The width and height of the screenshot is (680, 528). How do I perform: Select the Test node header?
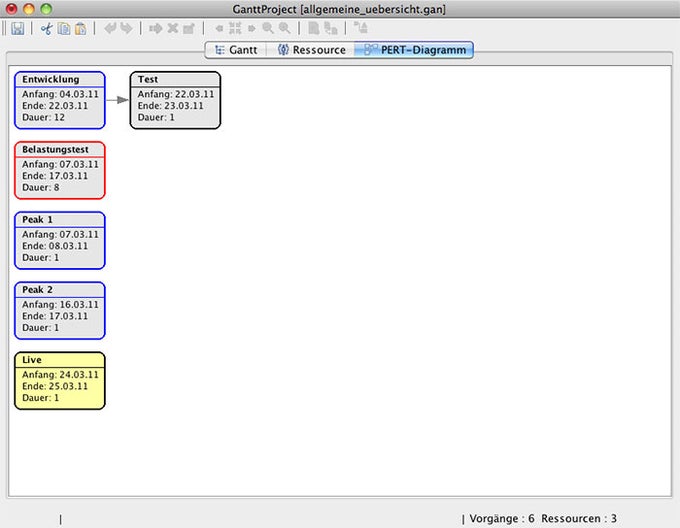[175, 79]
